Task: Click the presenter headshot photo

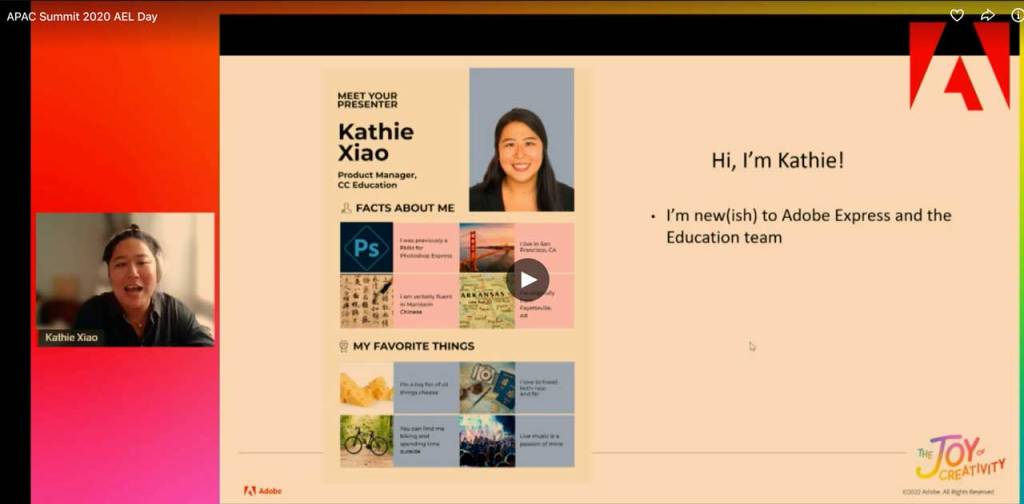Action: pyautogui.click(x=521, y=140)
